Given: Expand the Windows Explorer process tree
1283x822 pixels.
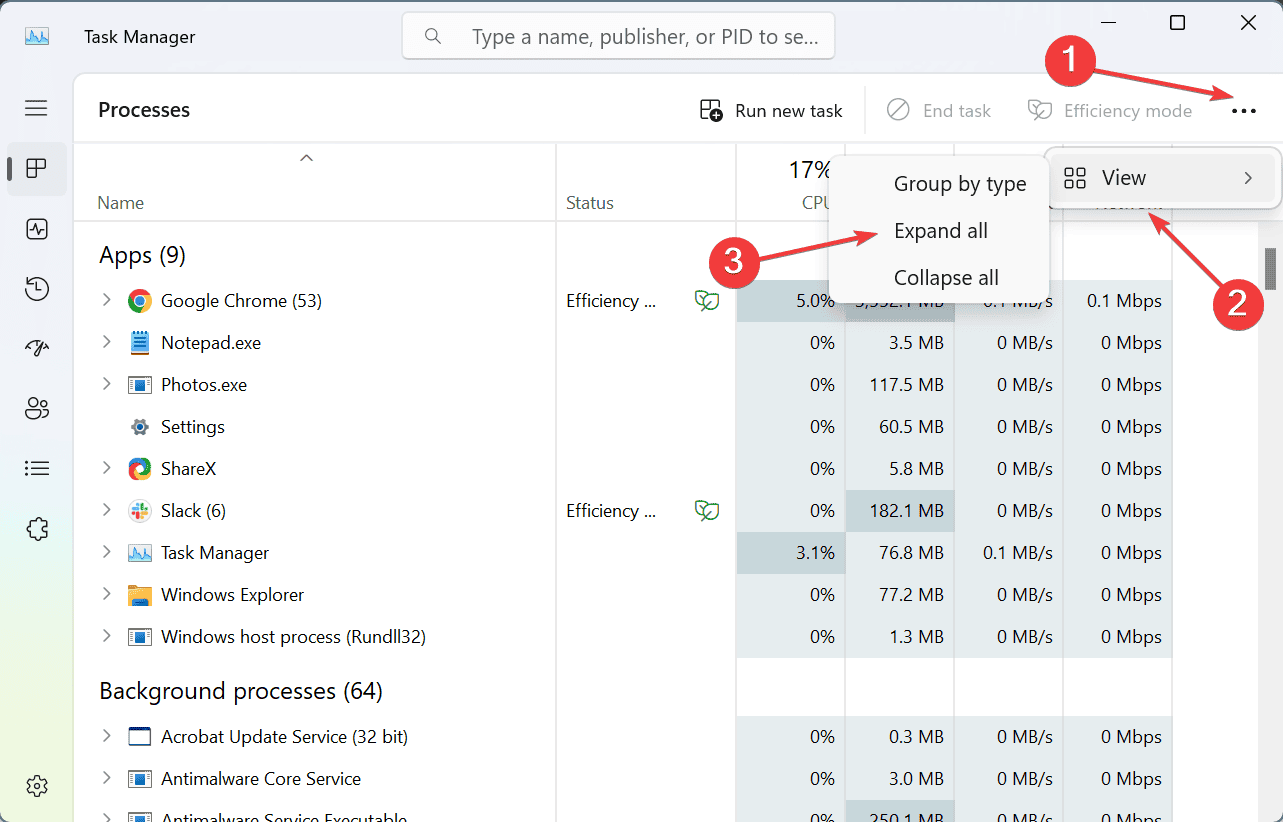Looking at the screenshot, I should [x=107, y=594].
